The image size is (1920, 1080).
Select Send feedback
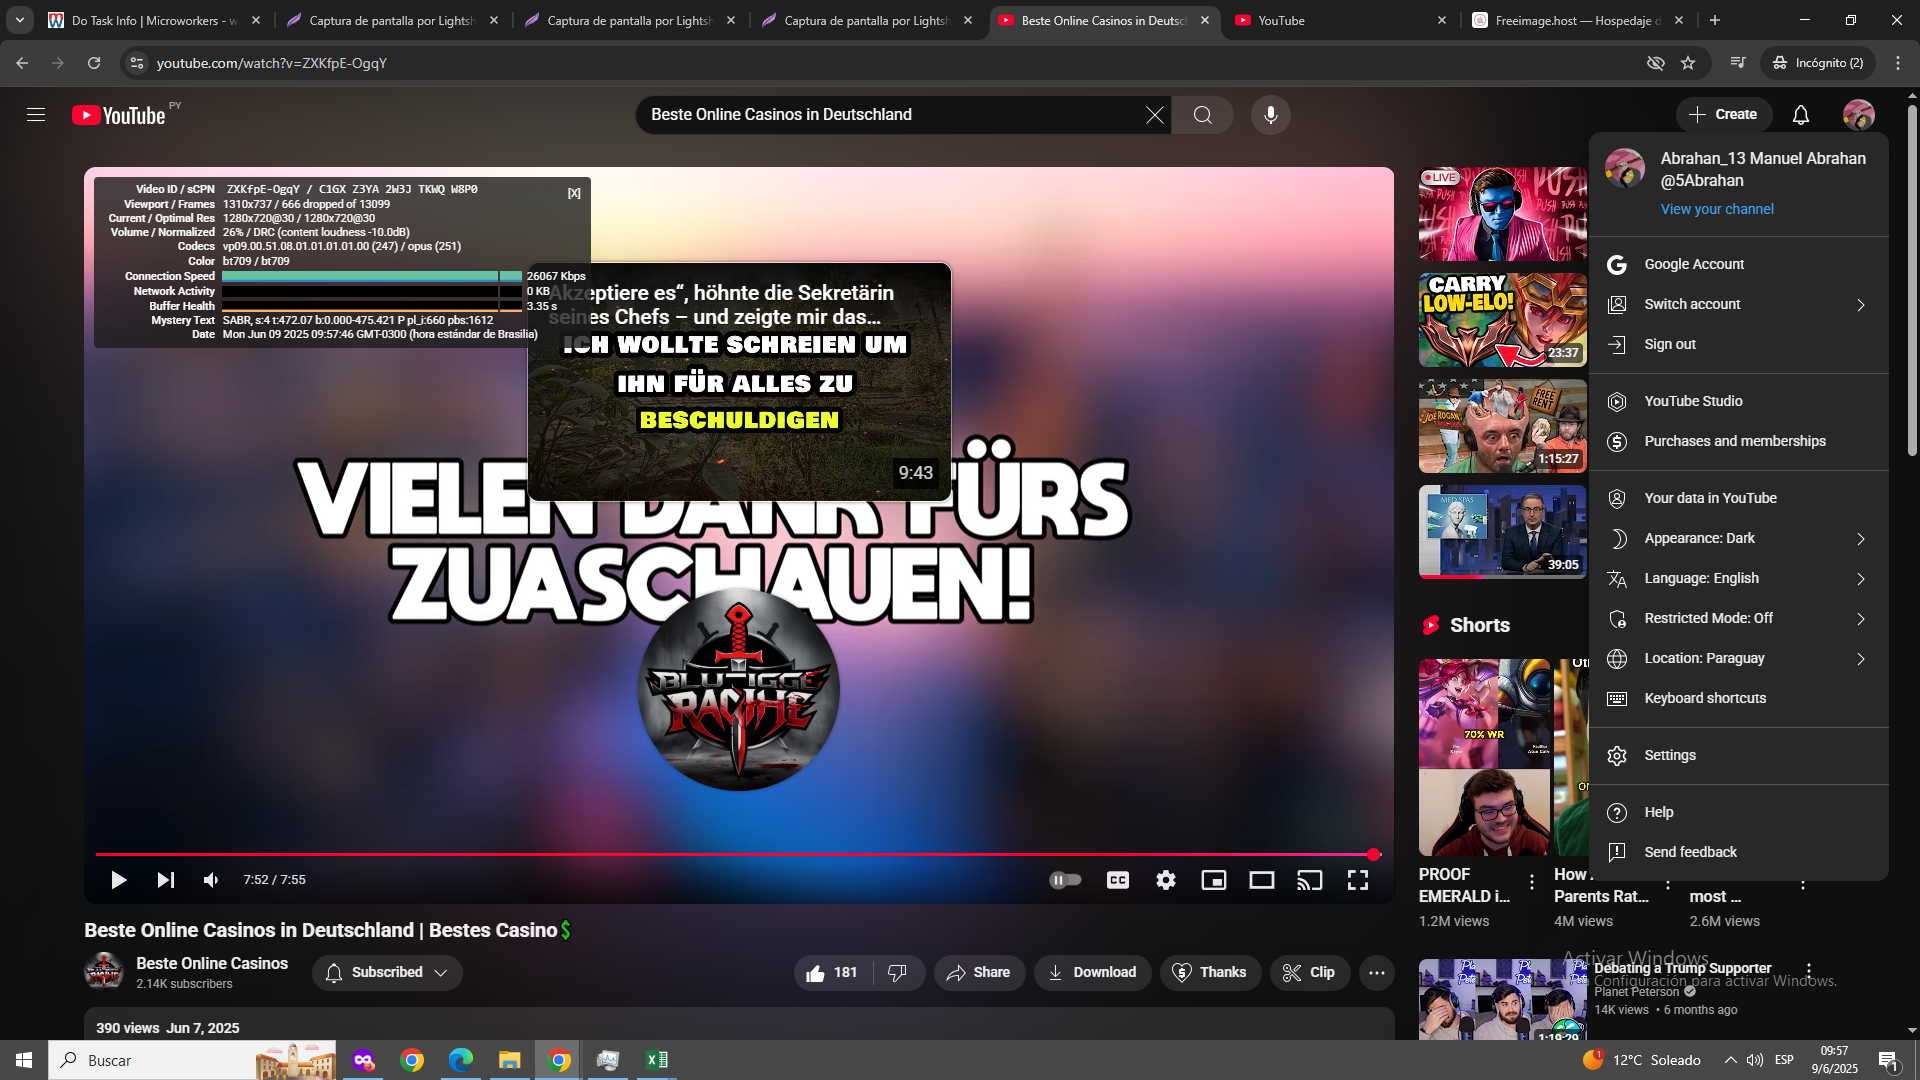(x=1738, y=852)
